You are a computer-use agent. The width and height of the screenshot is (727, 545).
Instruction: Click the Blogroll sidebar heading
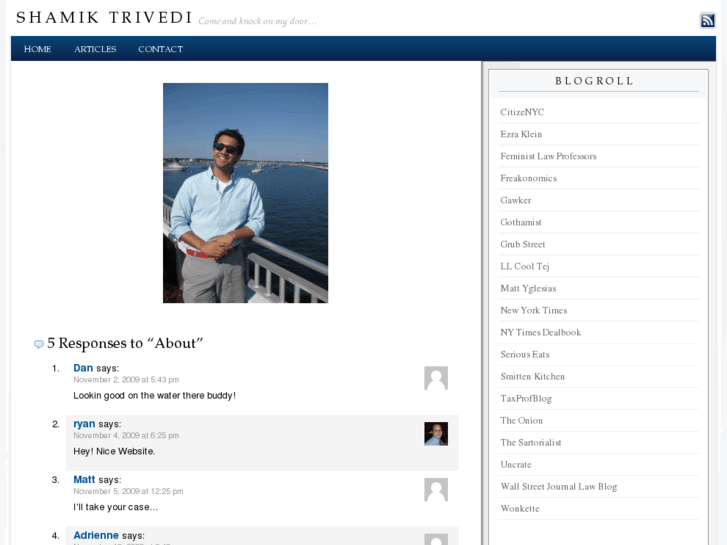coord(594,81)
